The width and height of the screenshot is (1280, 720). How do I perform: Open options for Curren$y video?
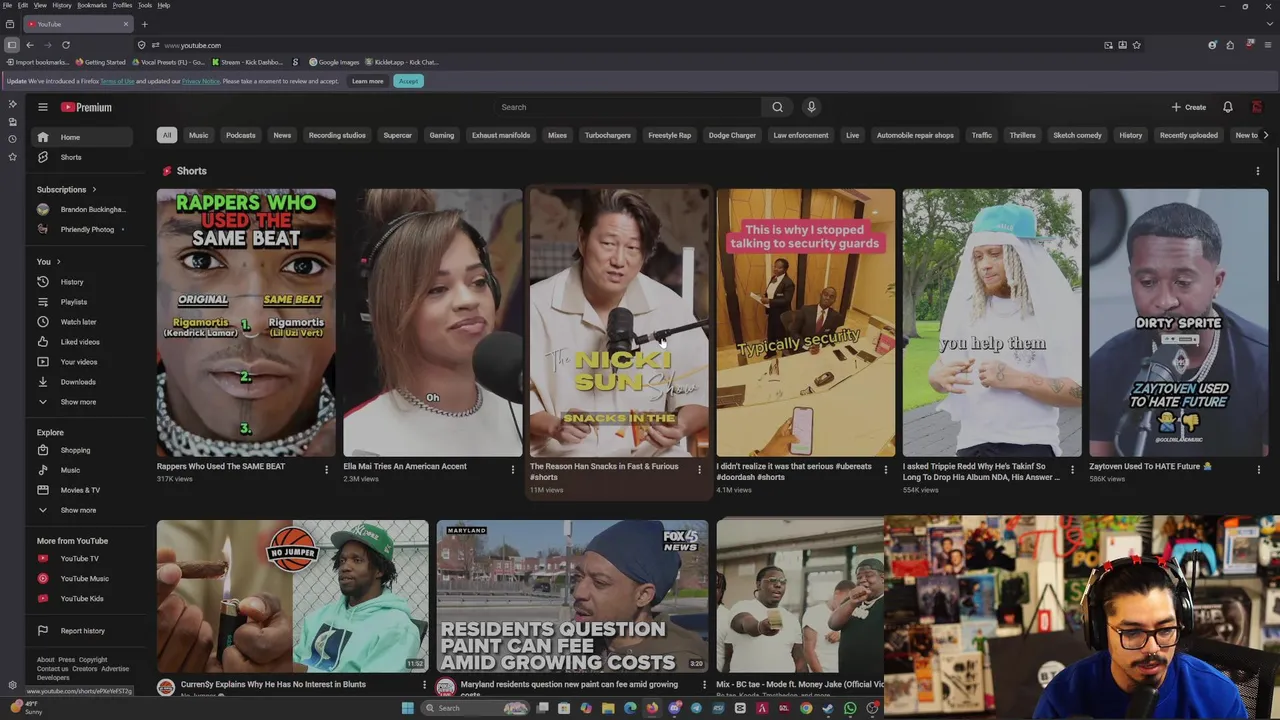pyautogui.click(x=424, y=685)
